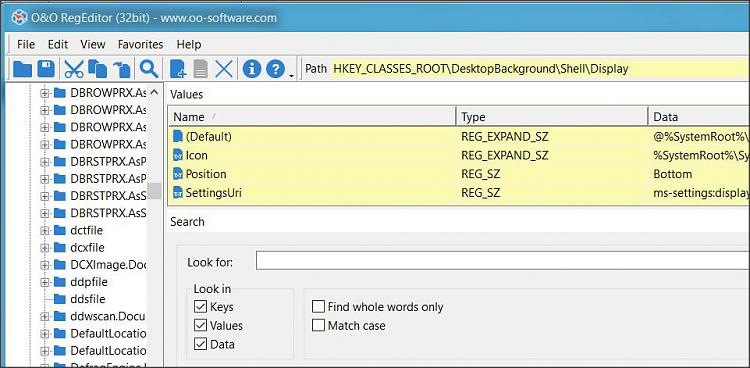The width and height of the screenshot is (750, 368).
Task: Click the ddpfile folder icon
Action: pos(59,282)
